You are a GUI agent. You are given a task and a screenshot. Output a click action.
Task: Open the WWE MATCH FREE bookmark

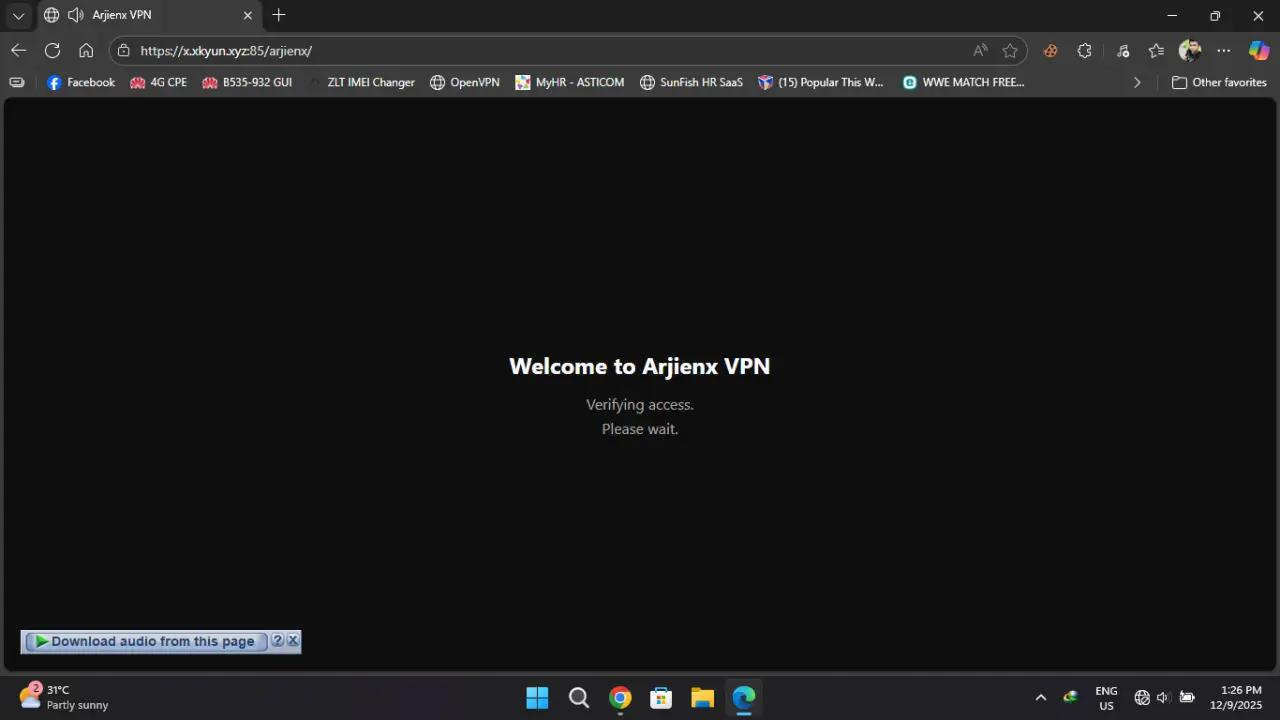click(x=964, y=82)
